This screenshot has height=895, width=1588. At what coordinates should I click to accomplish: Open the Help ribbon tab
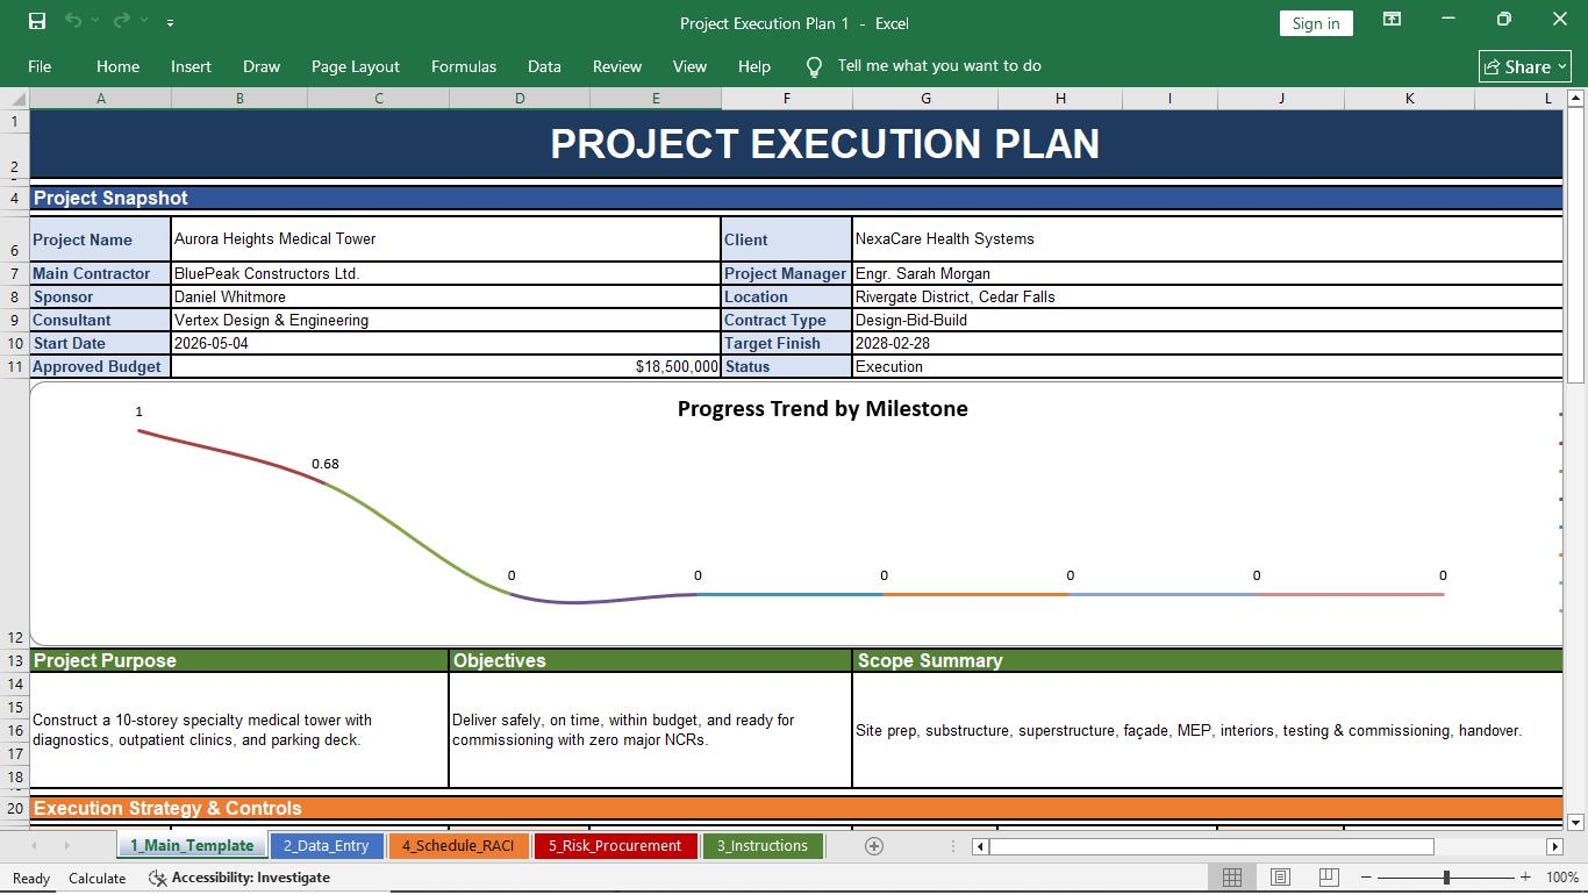[x=754, y=66]
